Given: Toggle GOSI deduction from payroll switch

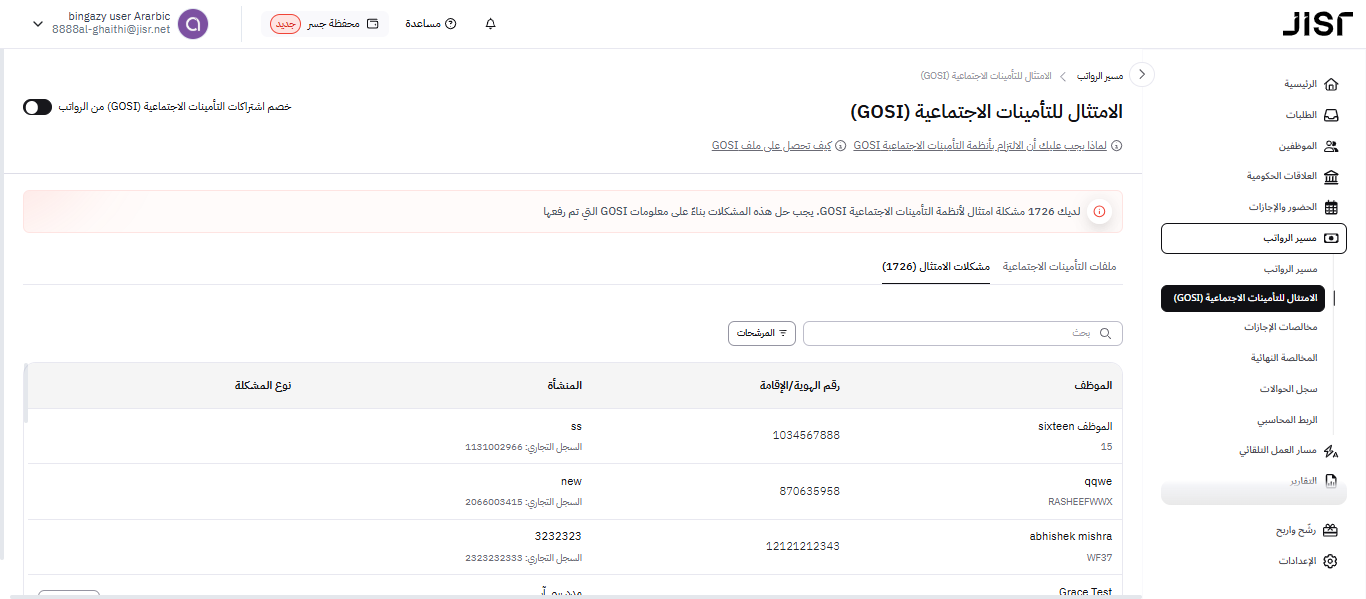Looking at the screenshot, I should (x=37, y=107).
